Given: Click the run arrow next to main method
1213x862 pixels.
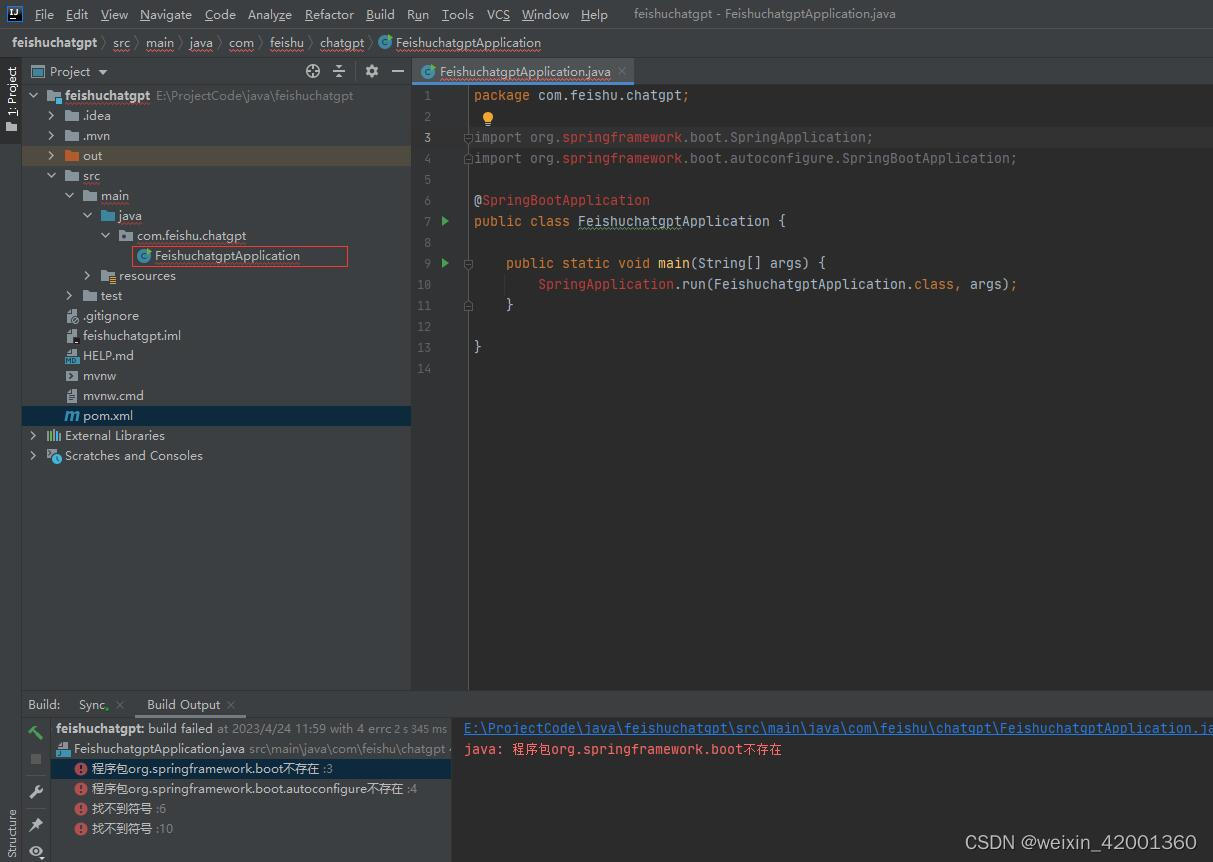Looking at the screenshot, I should [444, 263].
